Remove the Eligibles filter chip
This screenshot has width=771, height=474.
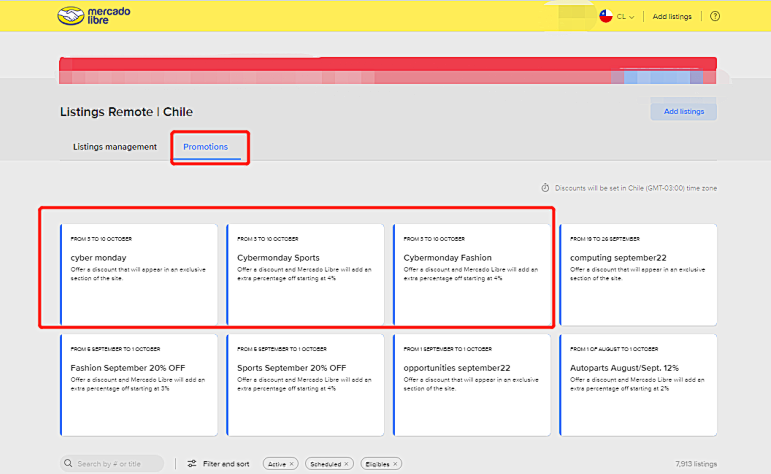click(x=395, y=464)
